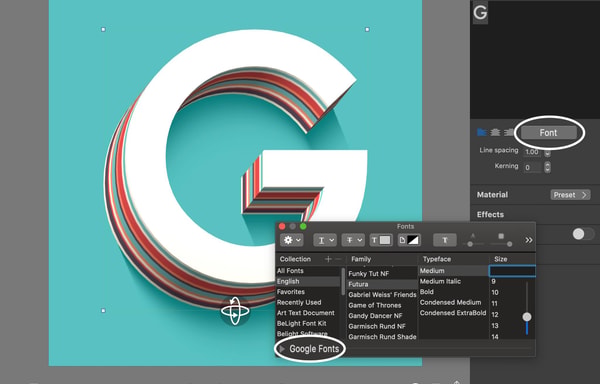Click the bottom-left selection handle on canvas

(x=103, y=311)
